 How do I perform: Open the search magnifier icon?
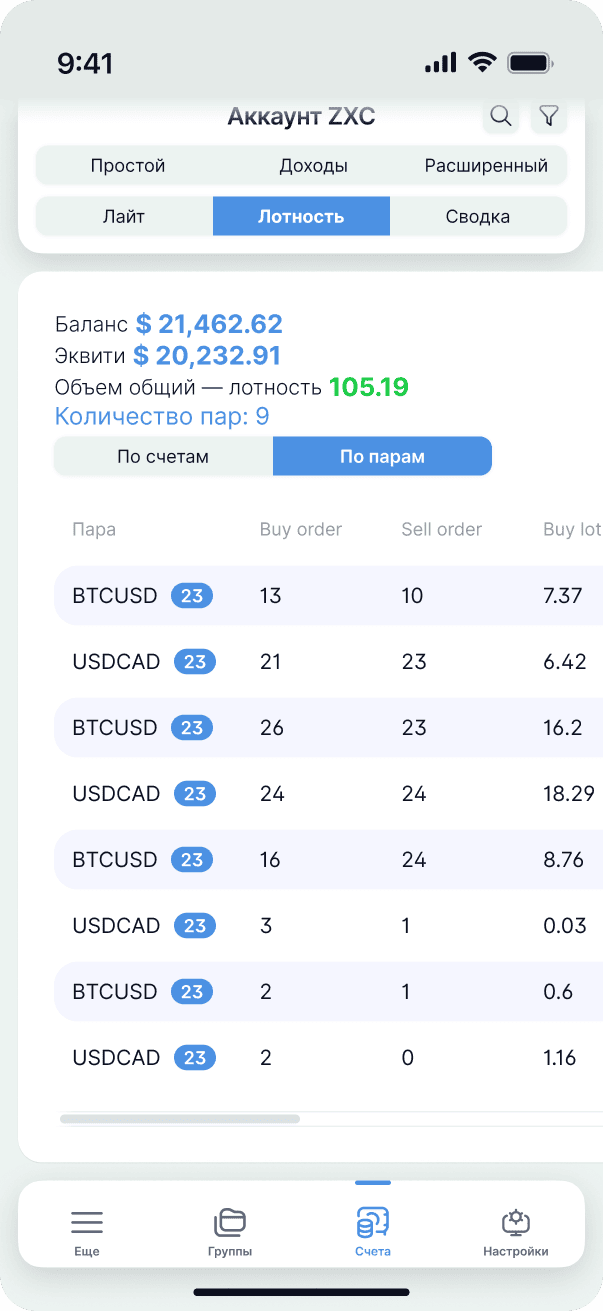[x=501, y=116]
